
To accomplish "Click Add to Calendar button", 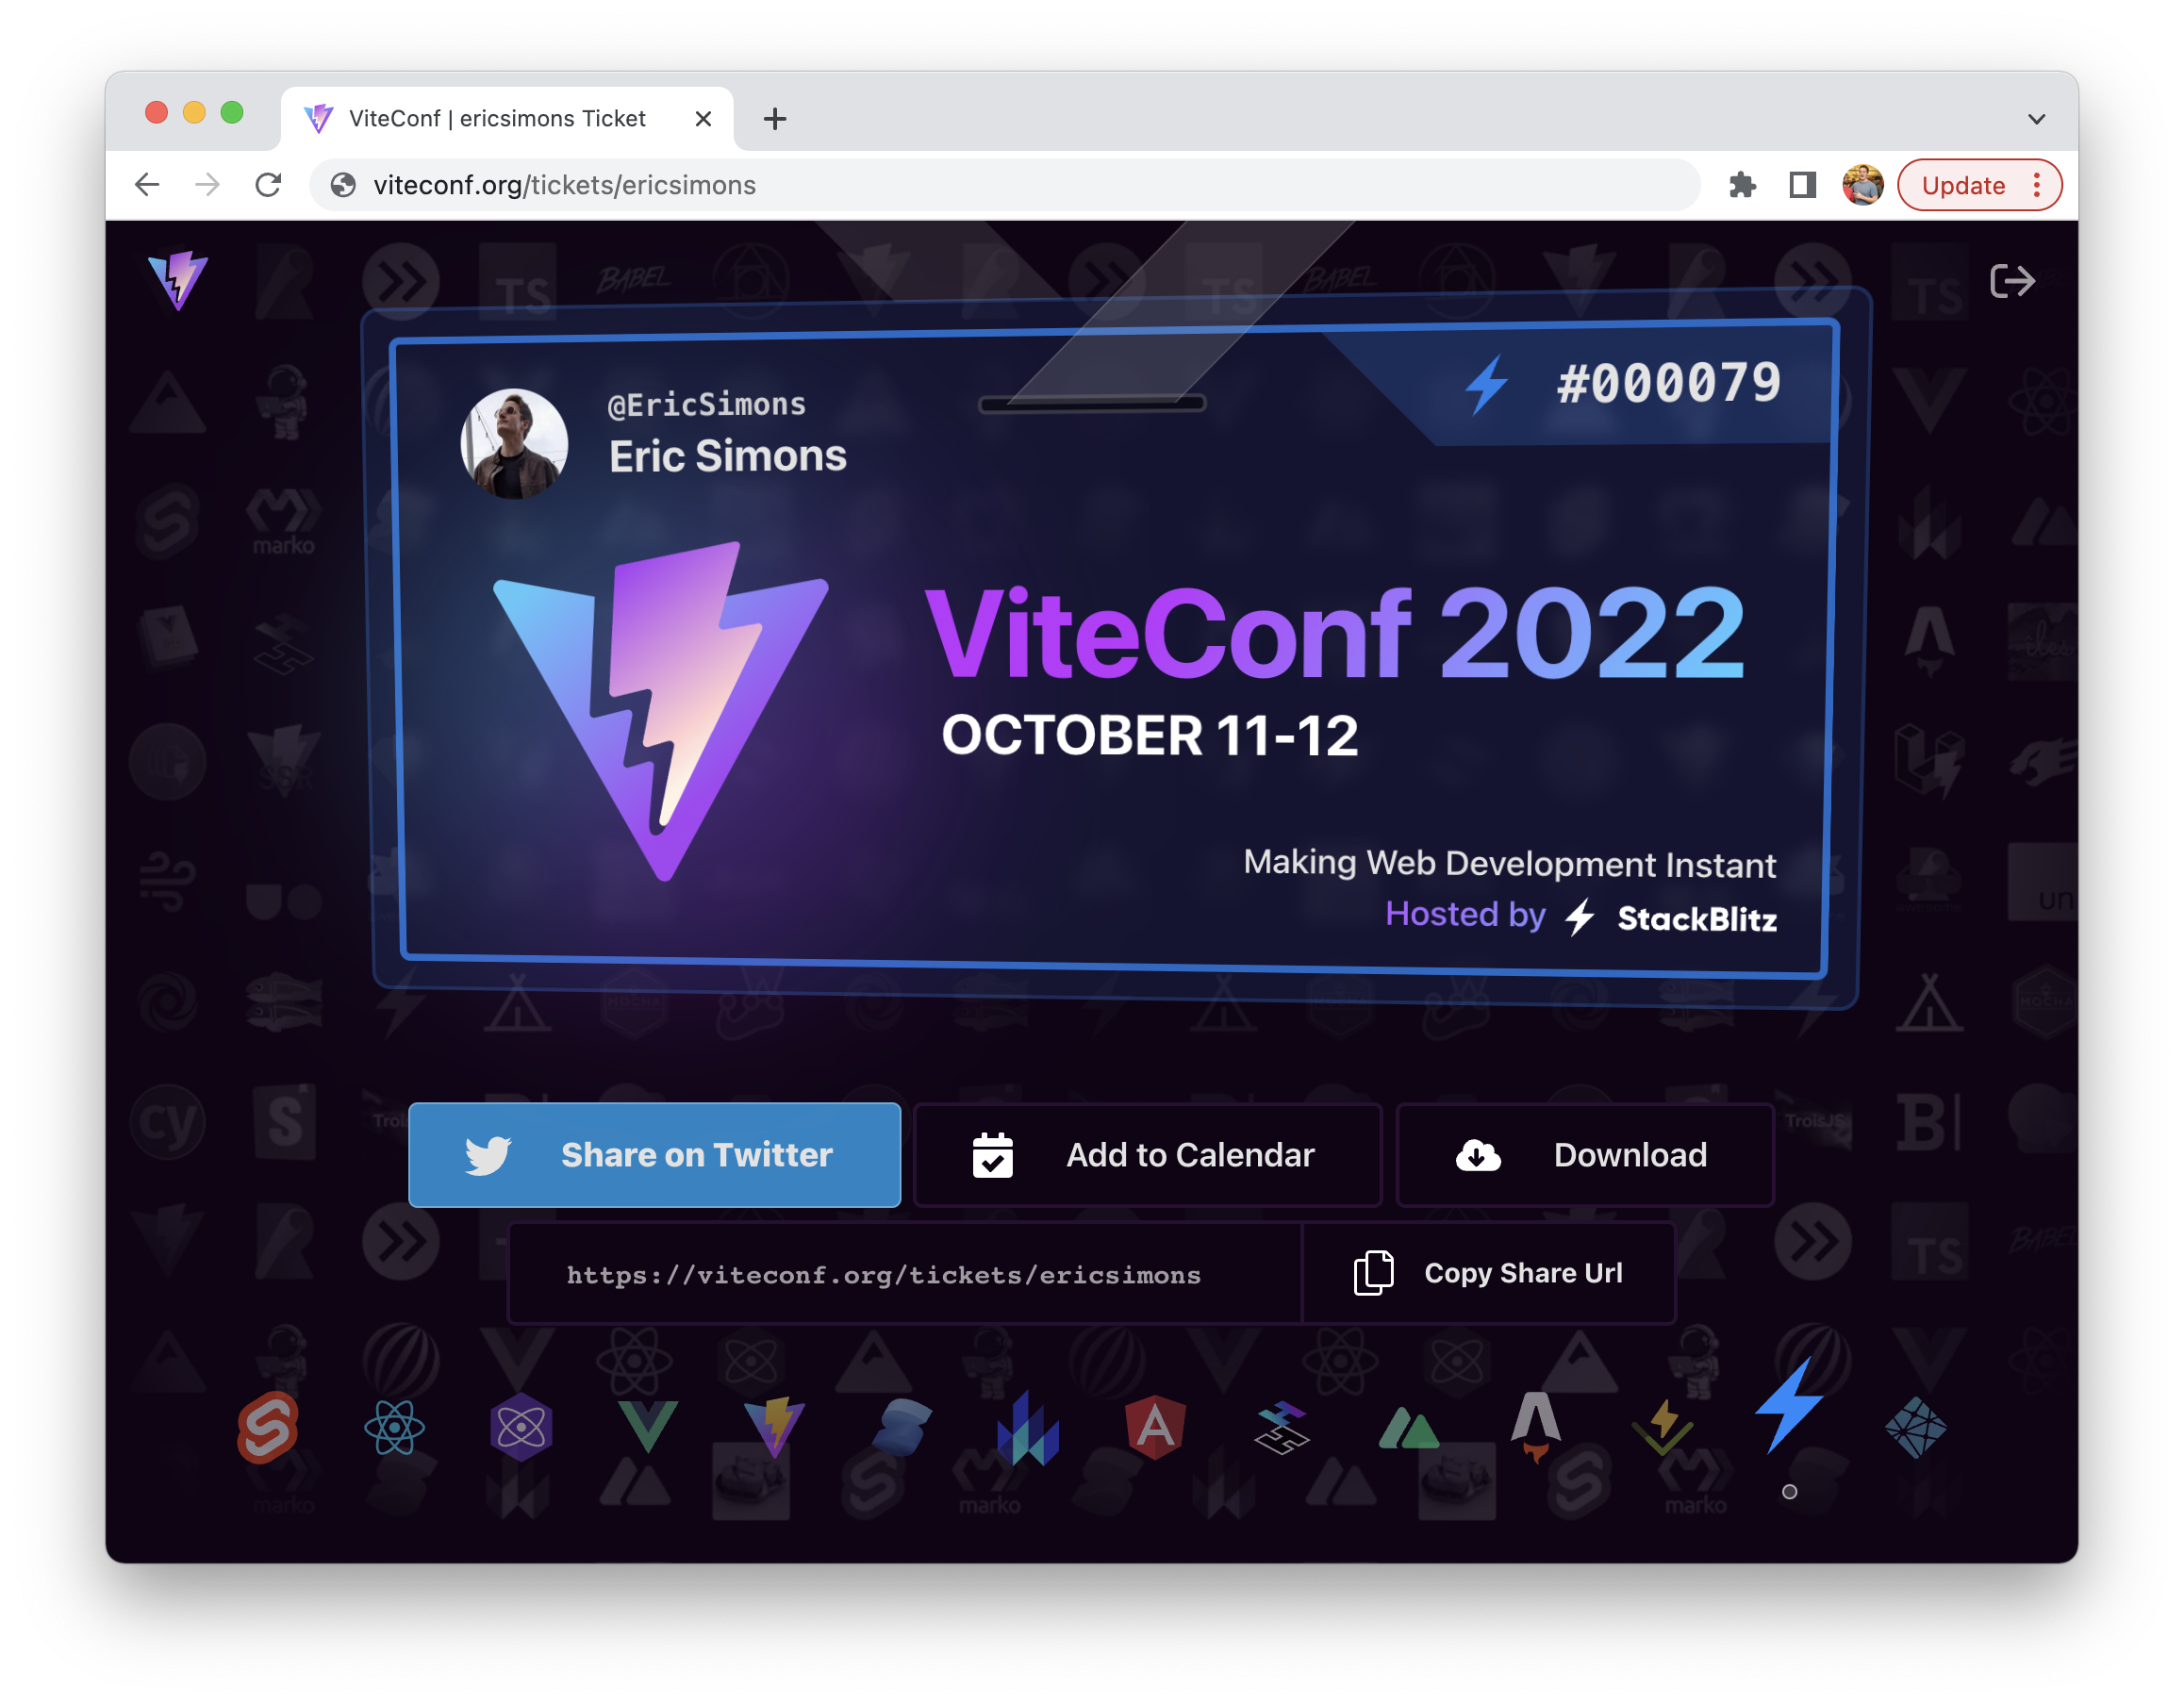I will click(x=1149, y=1153).
